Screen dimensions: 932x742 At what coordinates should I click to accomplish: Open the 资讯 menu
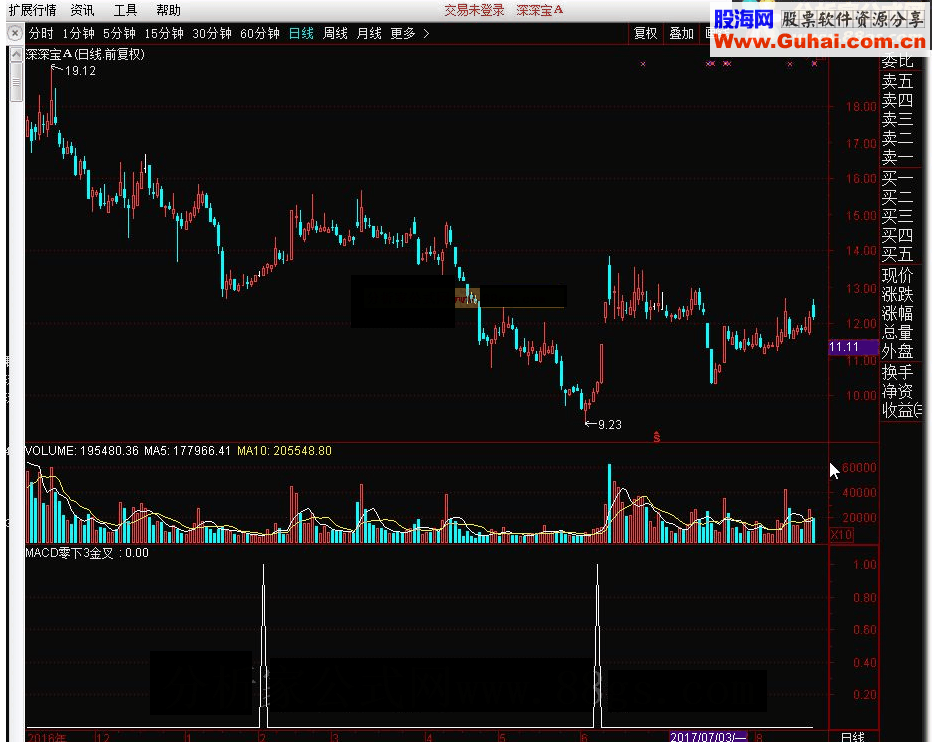click(x=83, y=10)
